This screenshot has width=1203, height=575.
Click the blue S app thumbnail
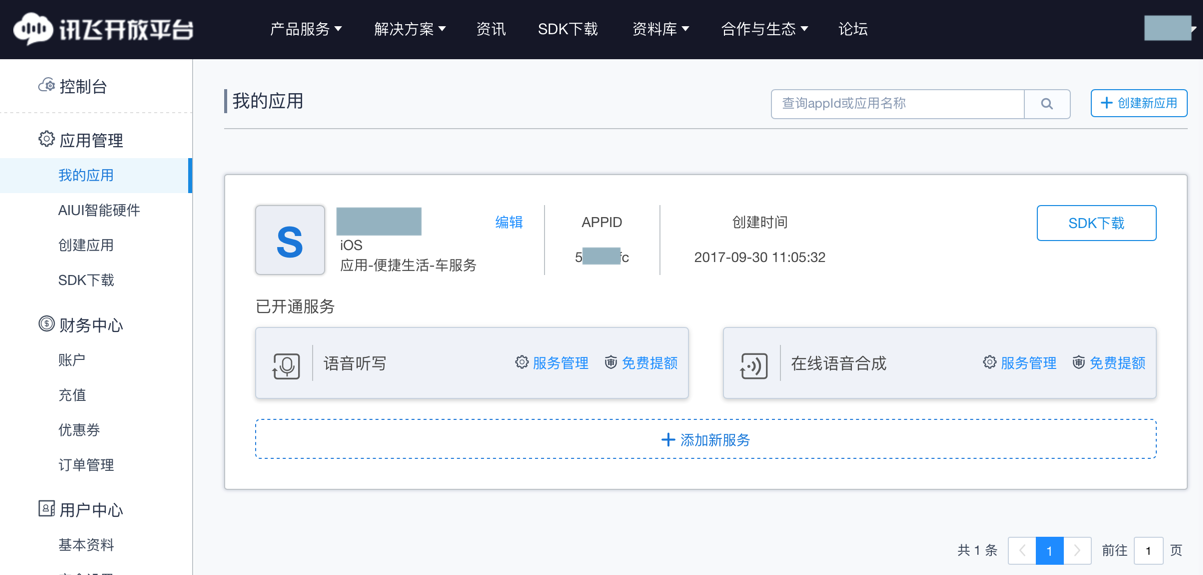[290, 240]
